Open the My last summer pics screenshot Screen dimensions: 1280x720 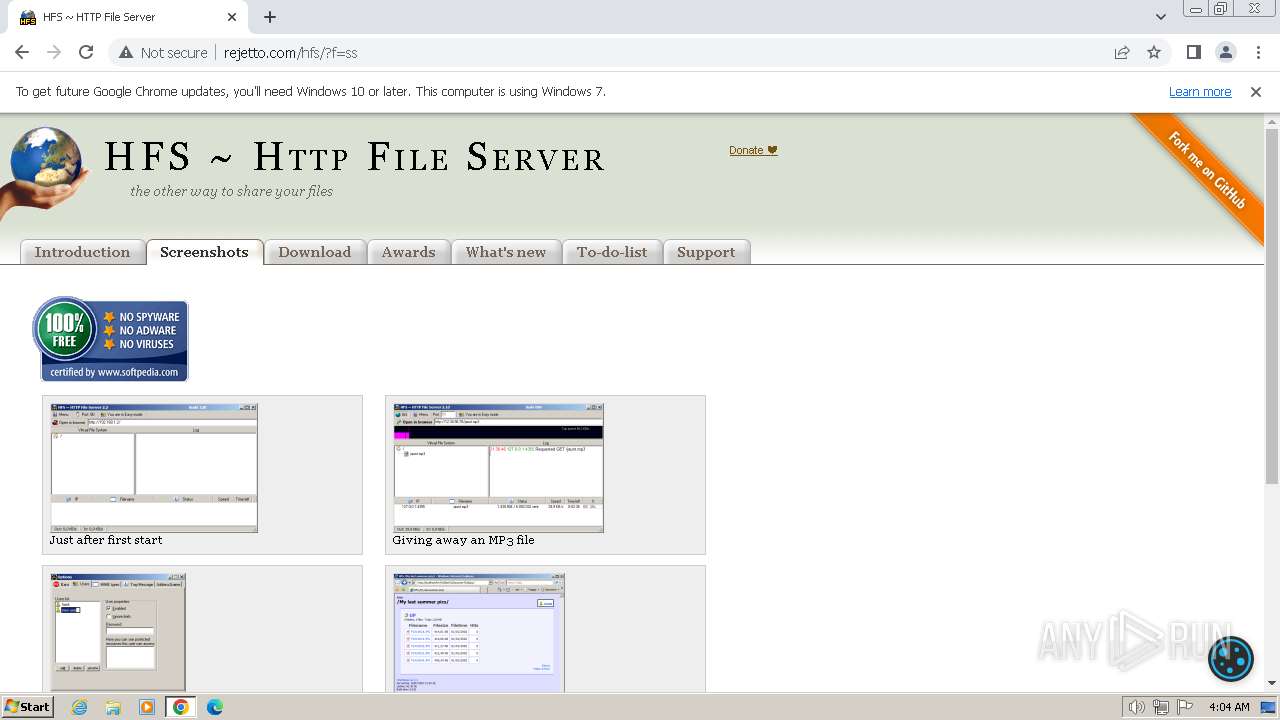(x=479, y=633)
